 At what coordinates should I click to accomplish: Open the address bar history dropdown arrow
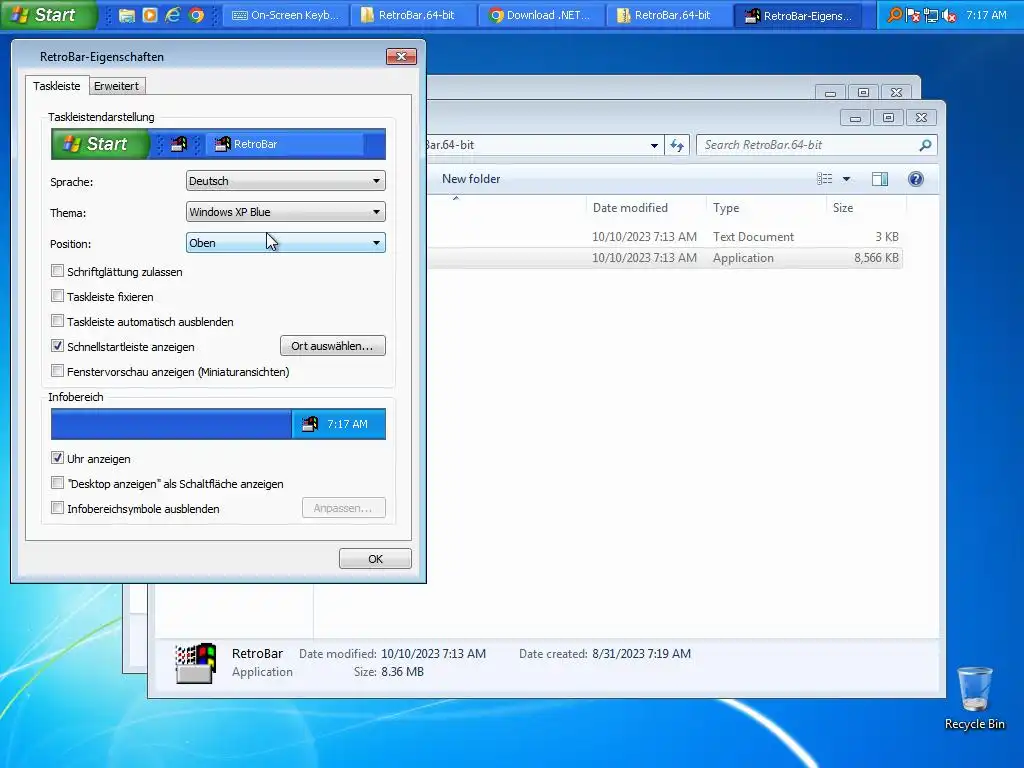(654, 145)
